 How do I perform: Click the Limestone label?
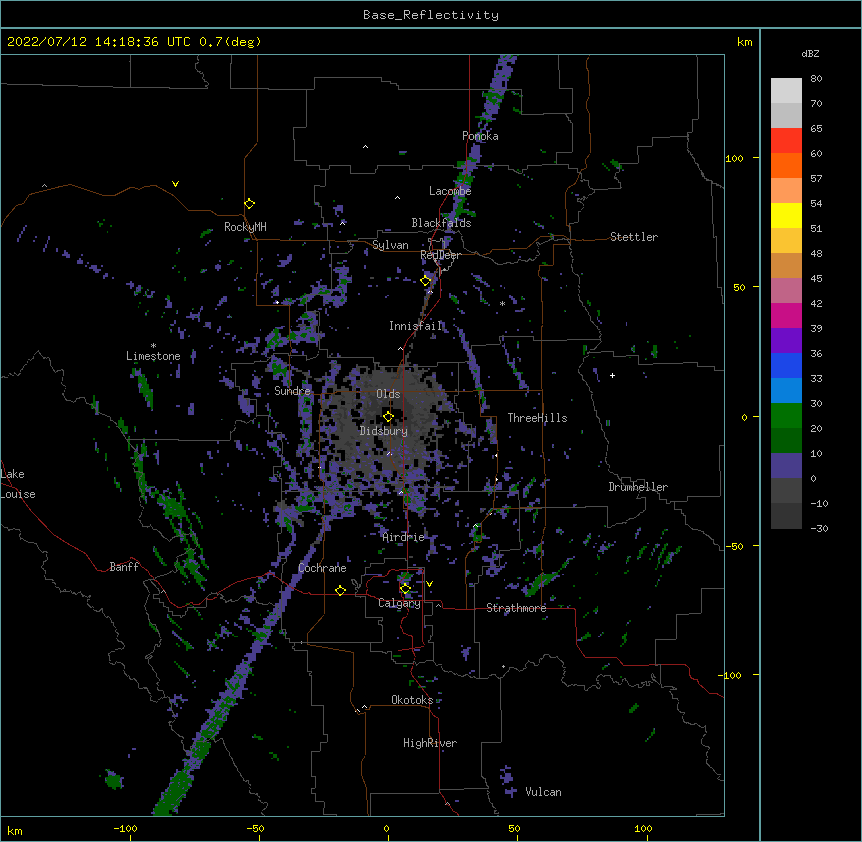(153, 356)
